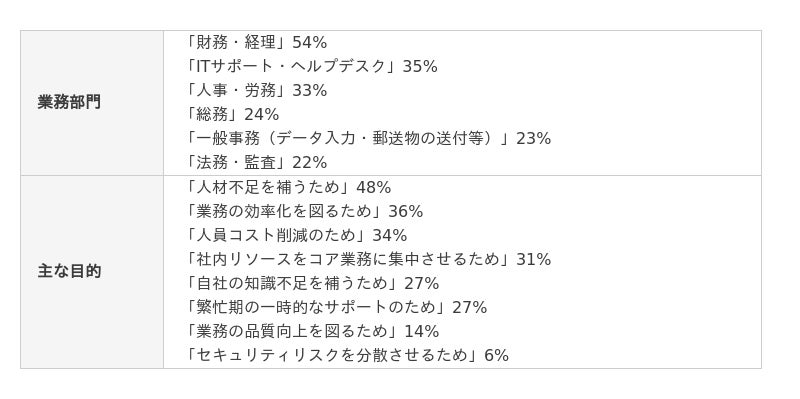Click the 「人材不足を補うため」48% line

click(x=288, y=188)
